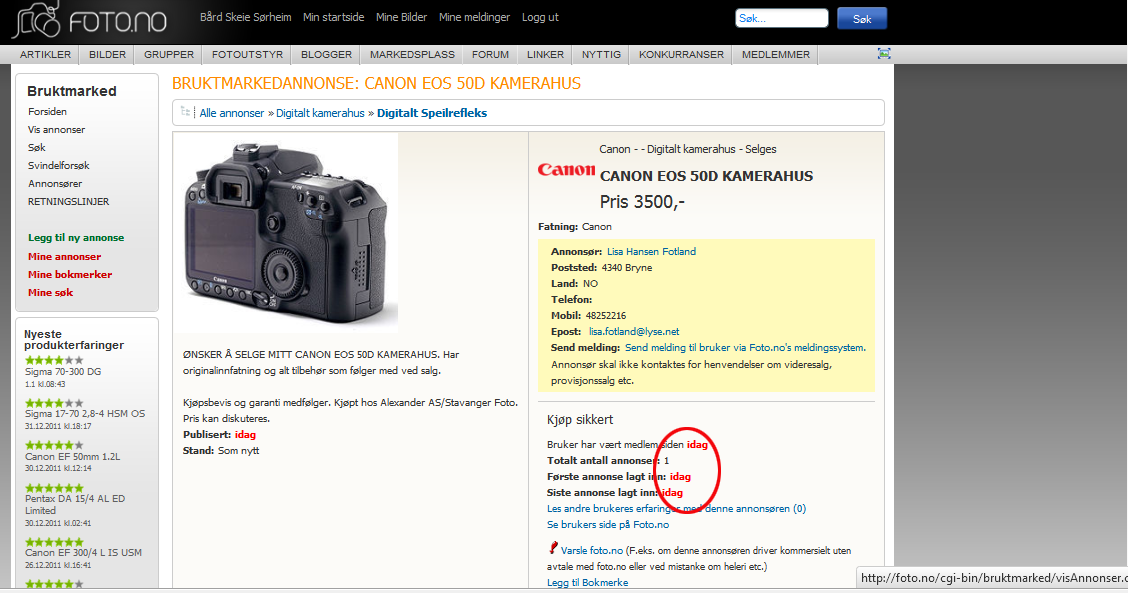1128x593 pixels.
Task: Click the star rating above Sigma 70-300 DG
Action: 54,360
